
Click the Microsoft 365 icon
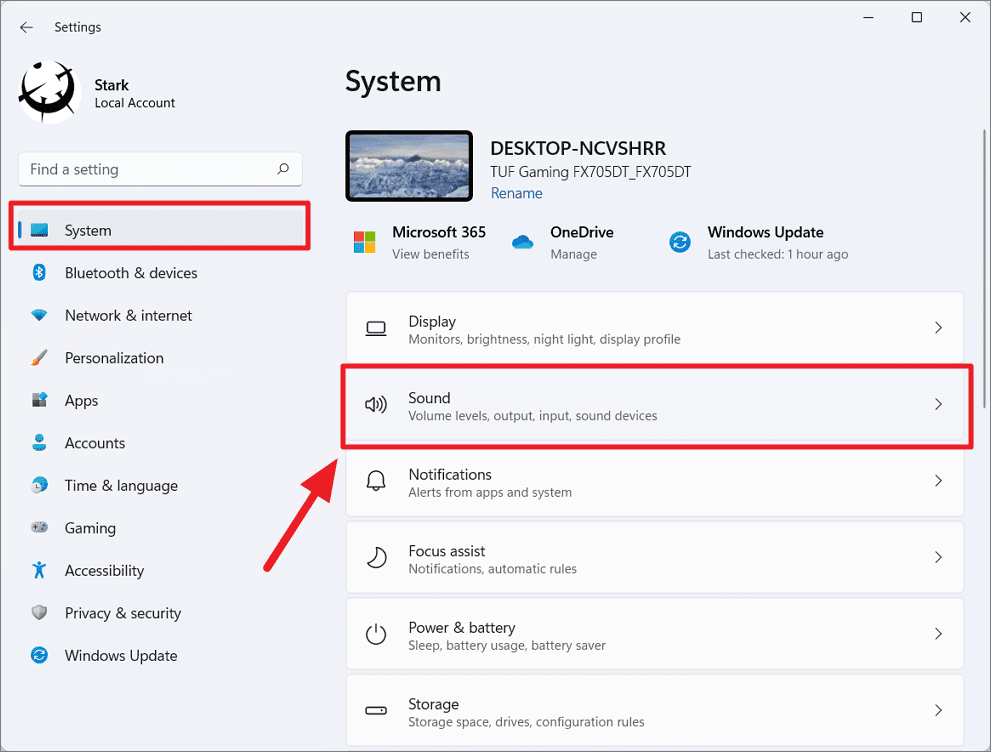click(364, 241)
